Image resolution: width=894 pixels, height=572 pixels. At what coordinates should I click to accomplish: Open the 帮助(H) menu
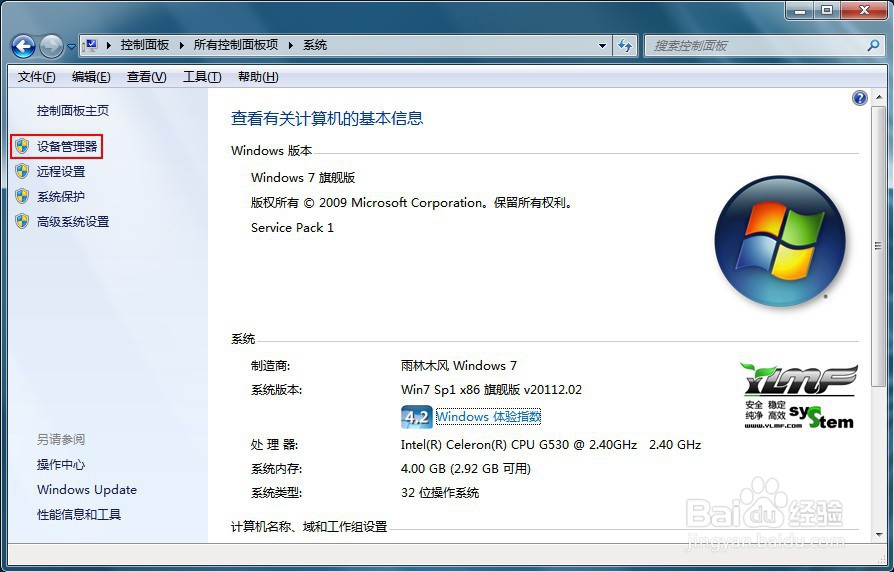258,76
